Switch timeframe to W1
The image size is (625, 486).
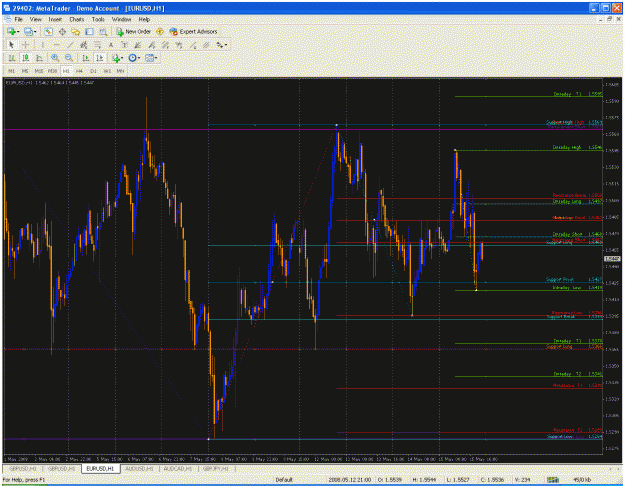click(107, 71)
